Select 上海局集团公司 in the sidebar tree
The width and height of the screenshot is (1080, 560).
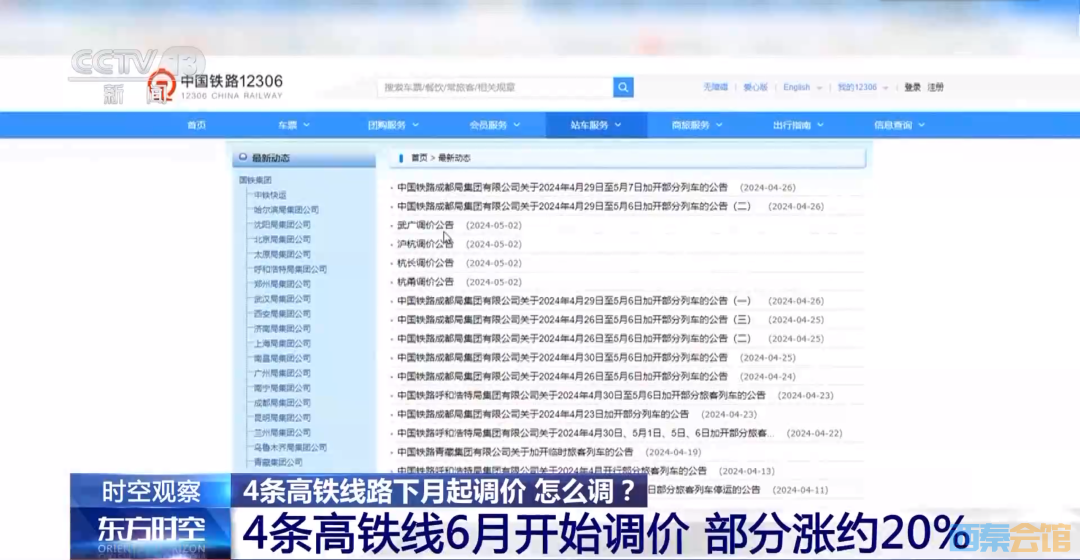[x=282, y=343]
